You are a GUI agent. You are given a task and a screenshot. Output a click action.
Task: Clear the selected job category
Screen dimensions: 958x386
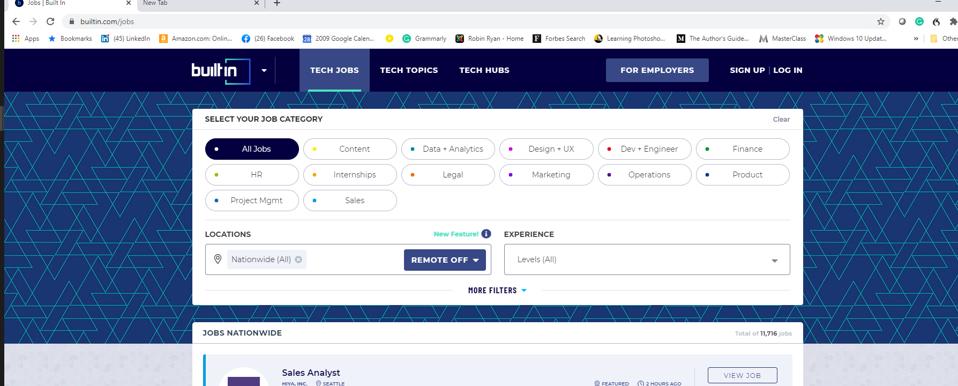click(781, 120)
